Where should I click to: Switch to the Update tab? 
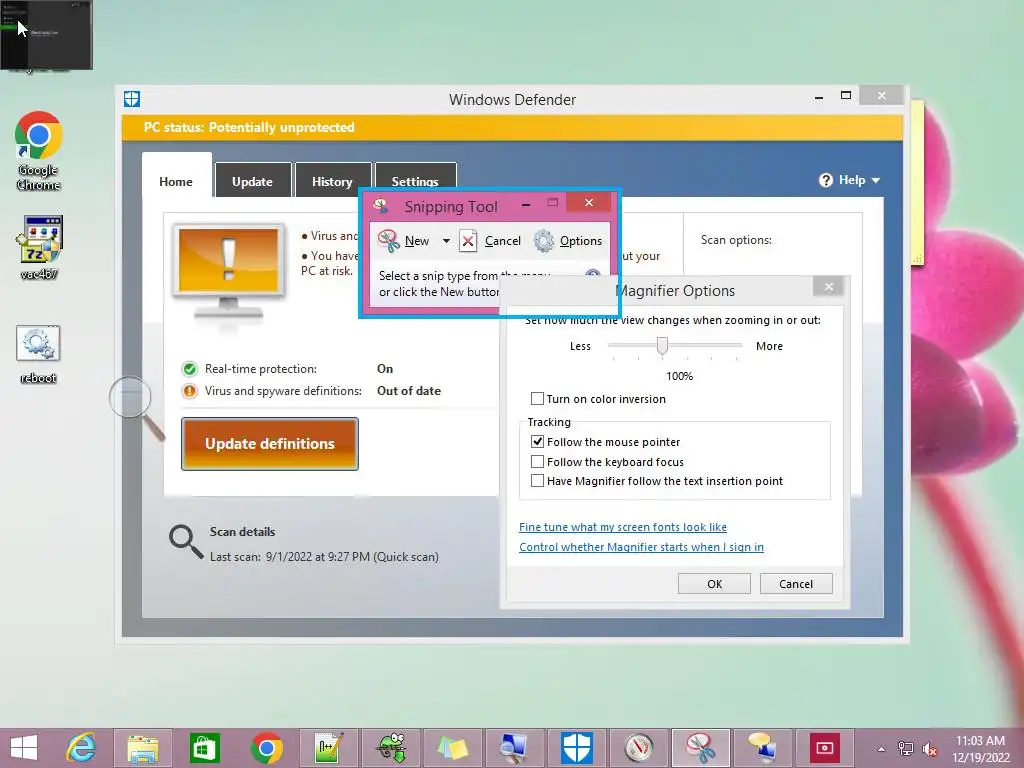[x=253, y=182]
